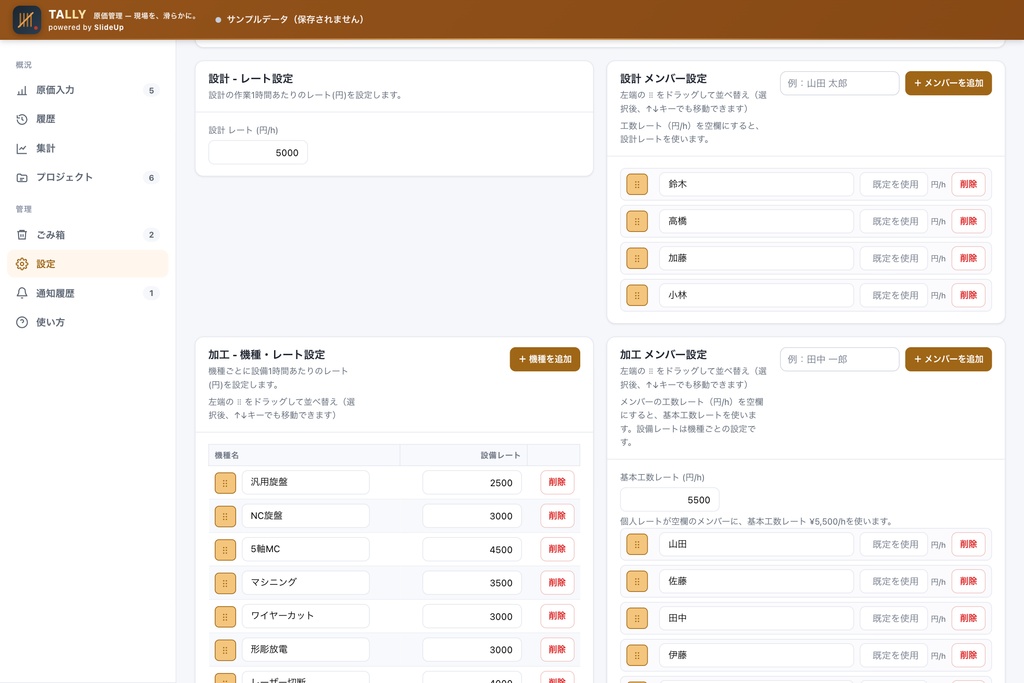Click the 通知履歴 bell icon

22,293
